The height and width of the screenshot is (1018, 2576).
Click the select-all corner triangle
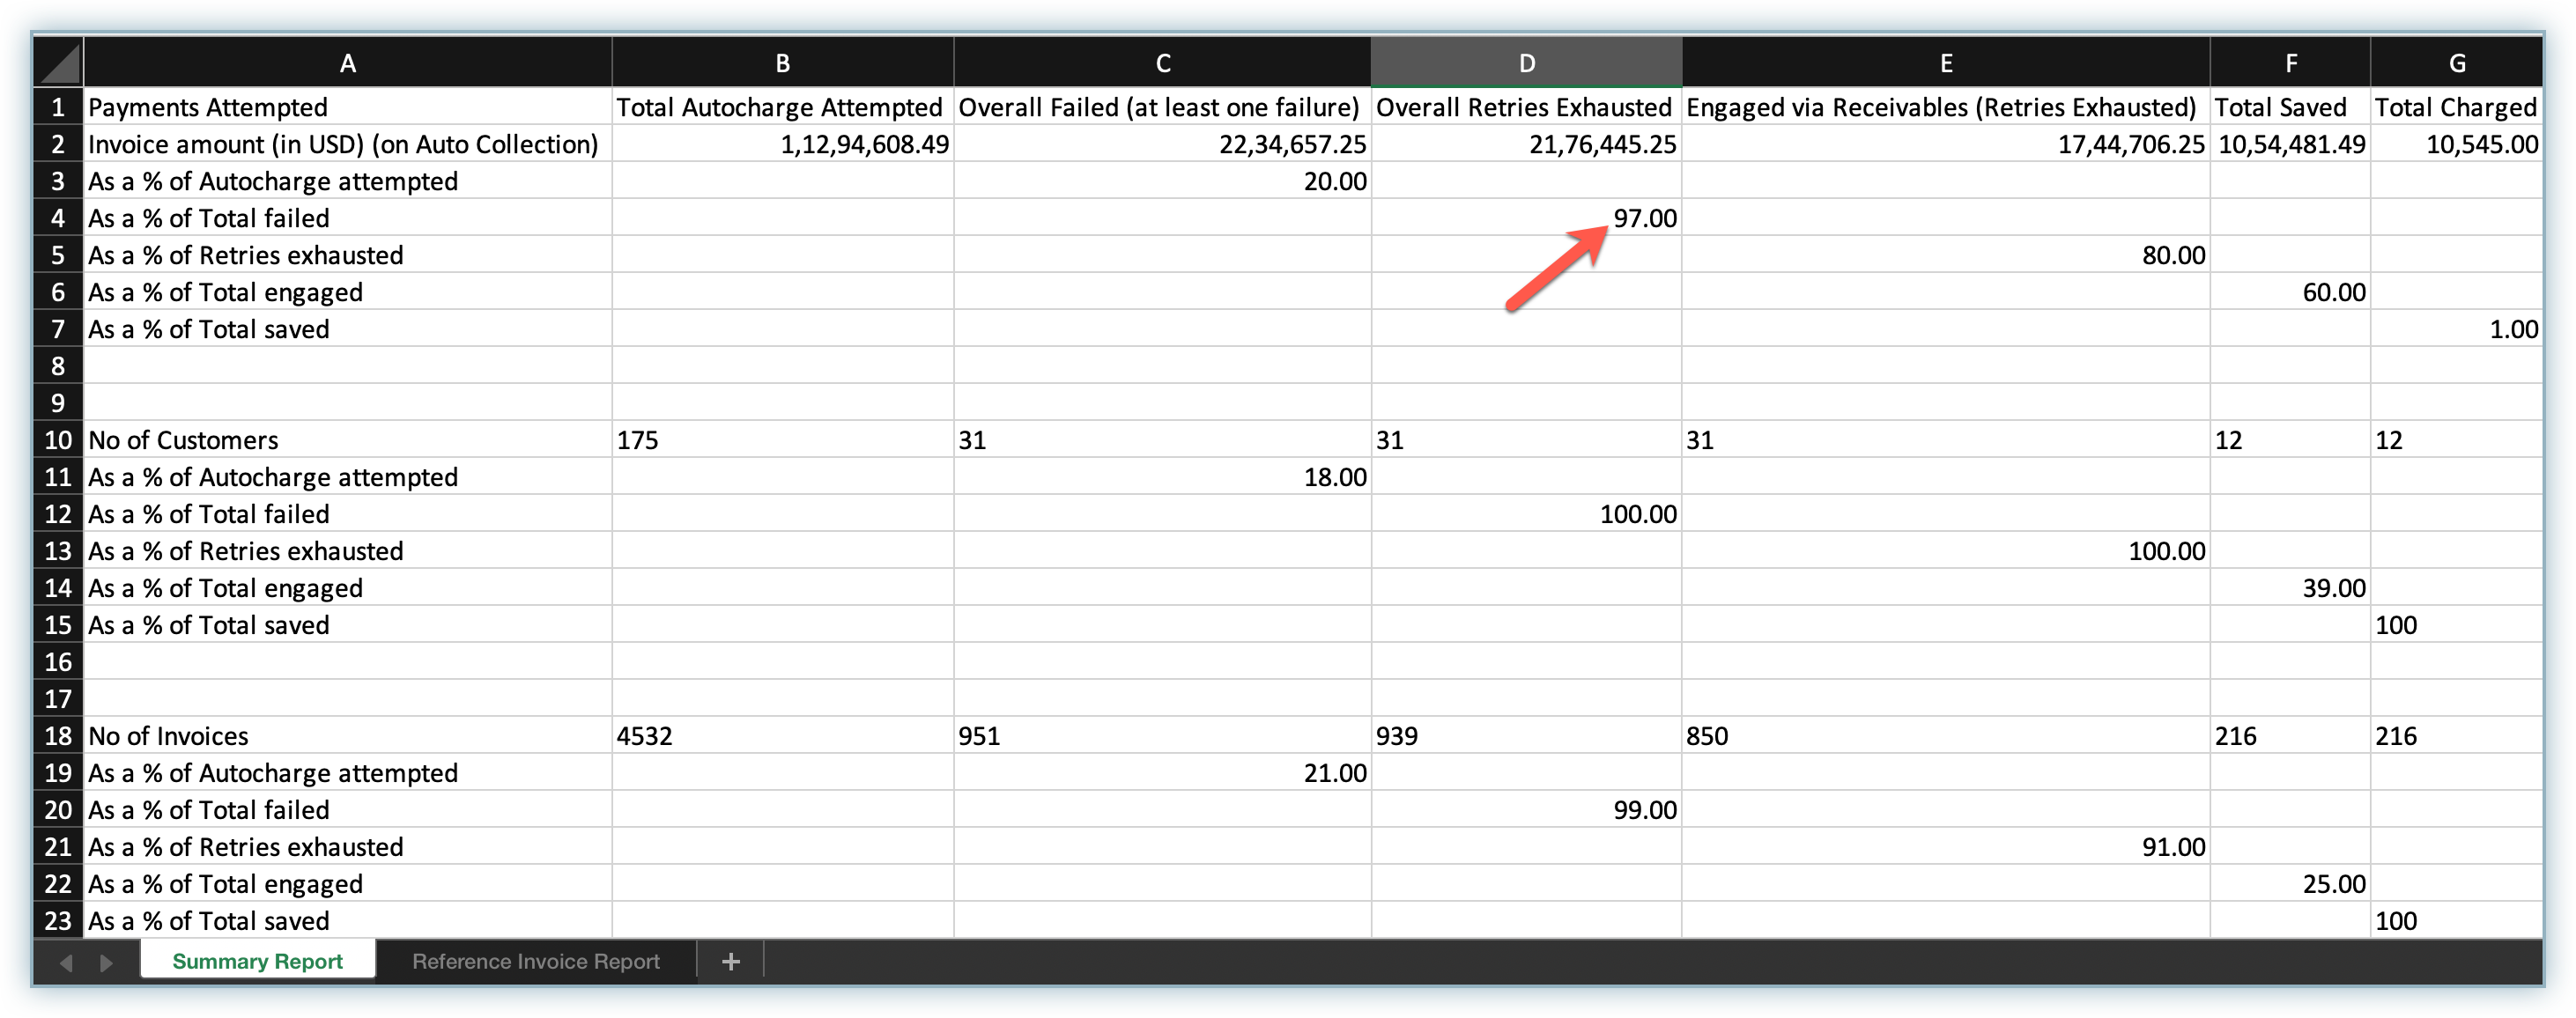pyautogui.click(x=59, y=63)
